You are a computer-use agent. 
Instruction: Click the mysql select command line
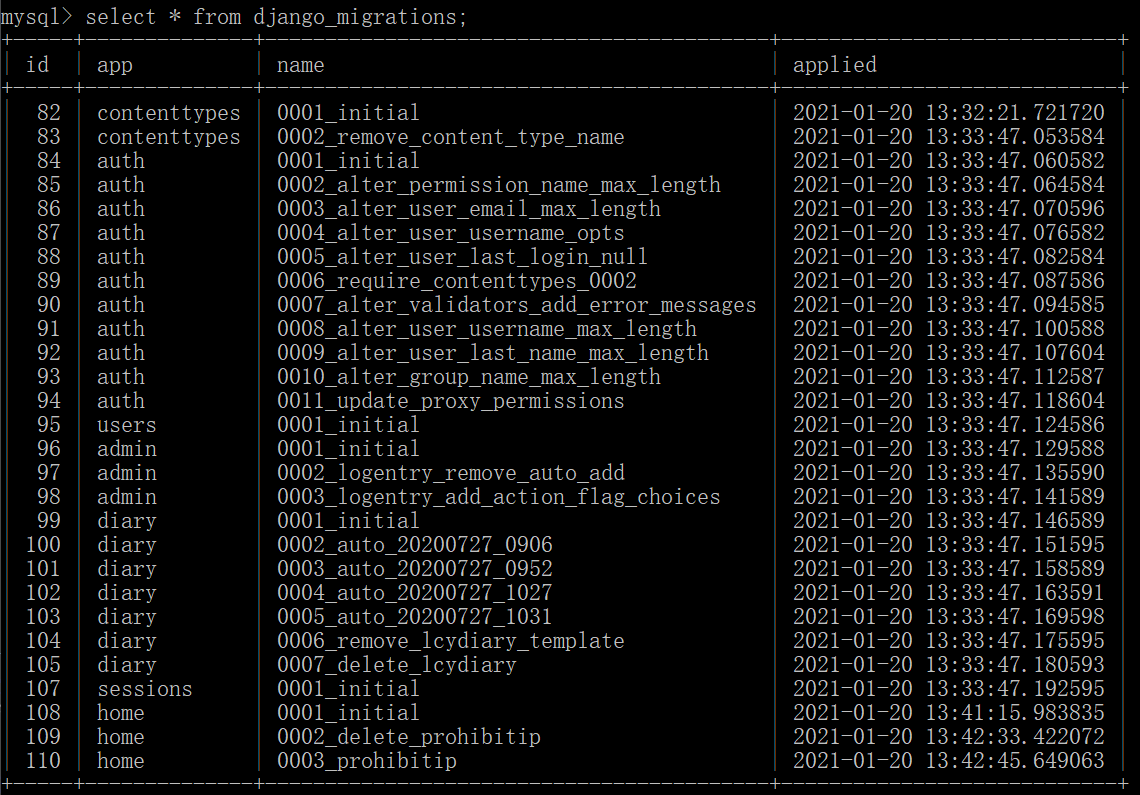coord(234,17)
